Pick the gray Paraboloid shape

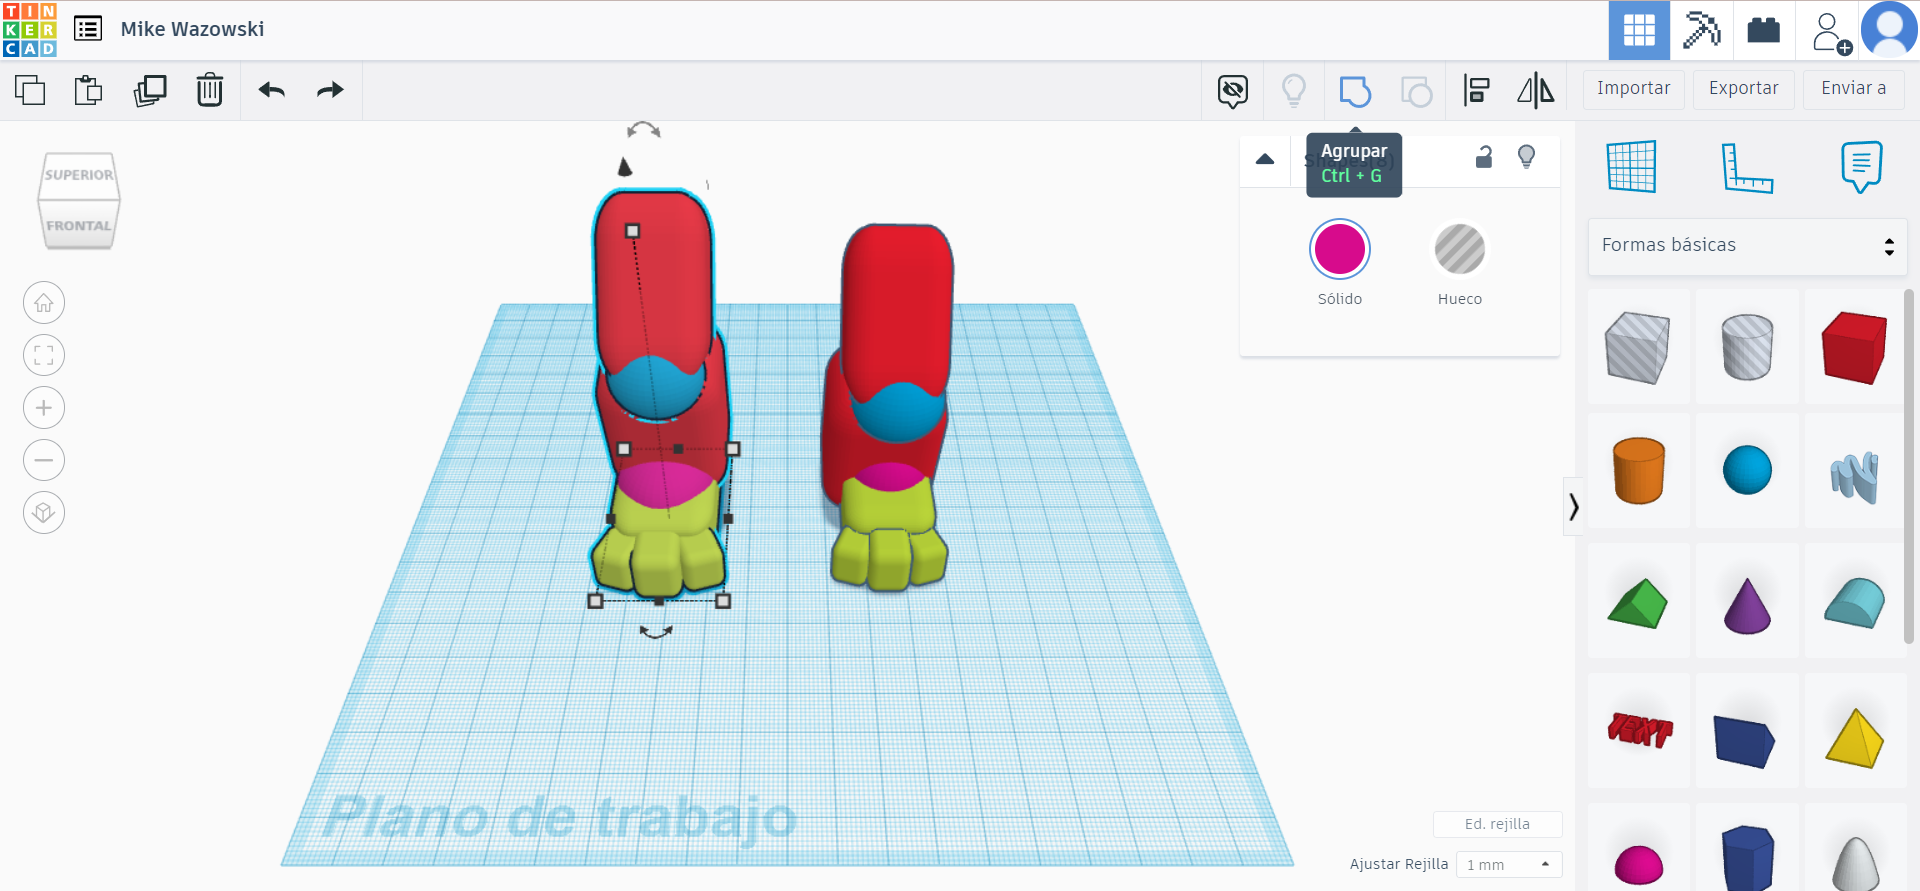pos(1855,863)
